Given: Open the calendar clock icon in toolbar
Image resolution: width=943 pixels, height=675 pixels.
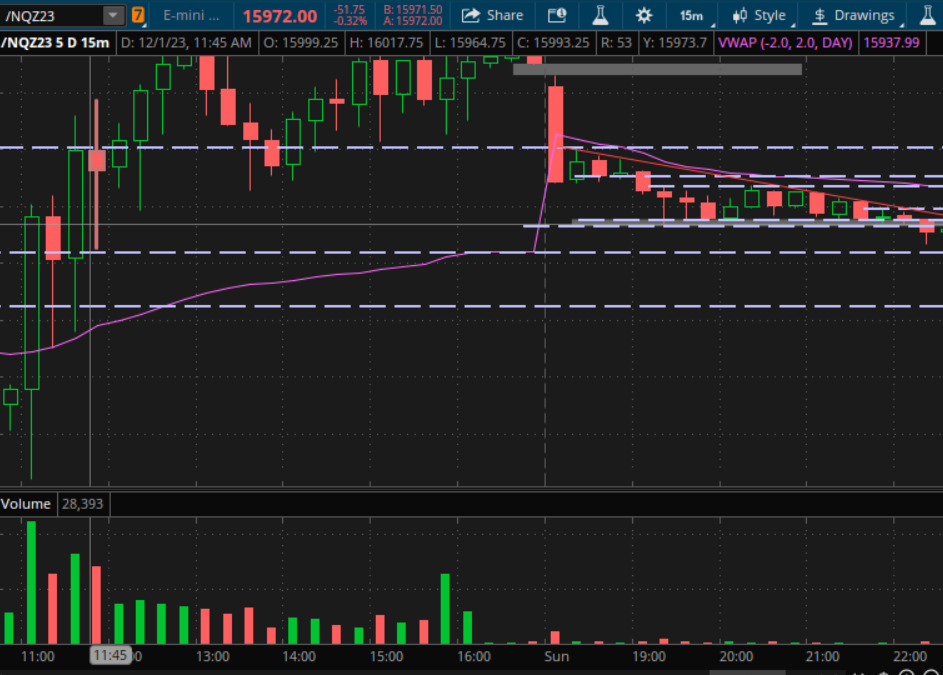Looking at the screenshot, I should 557,15.
